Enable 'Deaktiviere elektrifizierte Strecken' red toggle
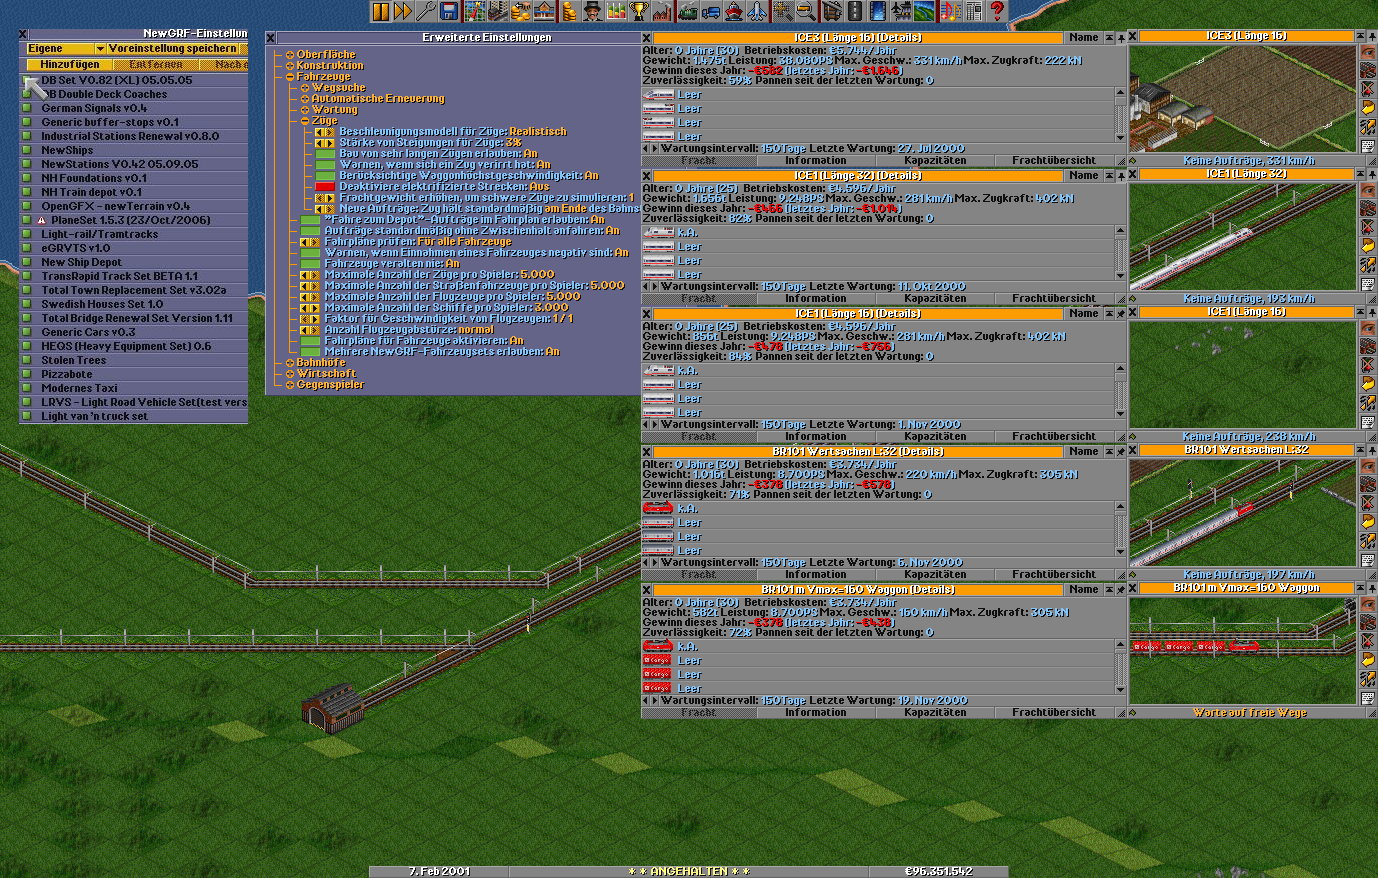 tap(325, 187)
